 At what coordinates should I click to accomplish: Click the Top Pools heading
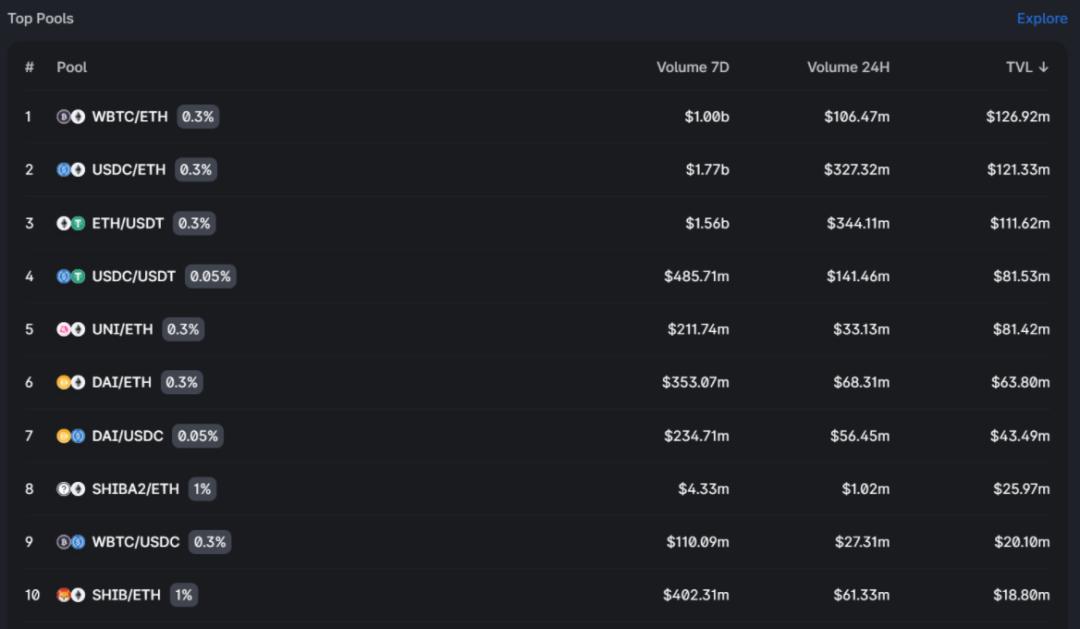point(41,18)
